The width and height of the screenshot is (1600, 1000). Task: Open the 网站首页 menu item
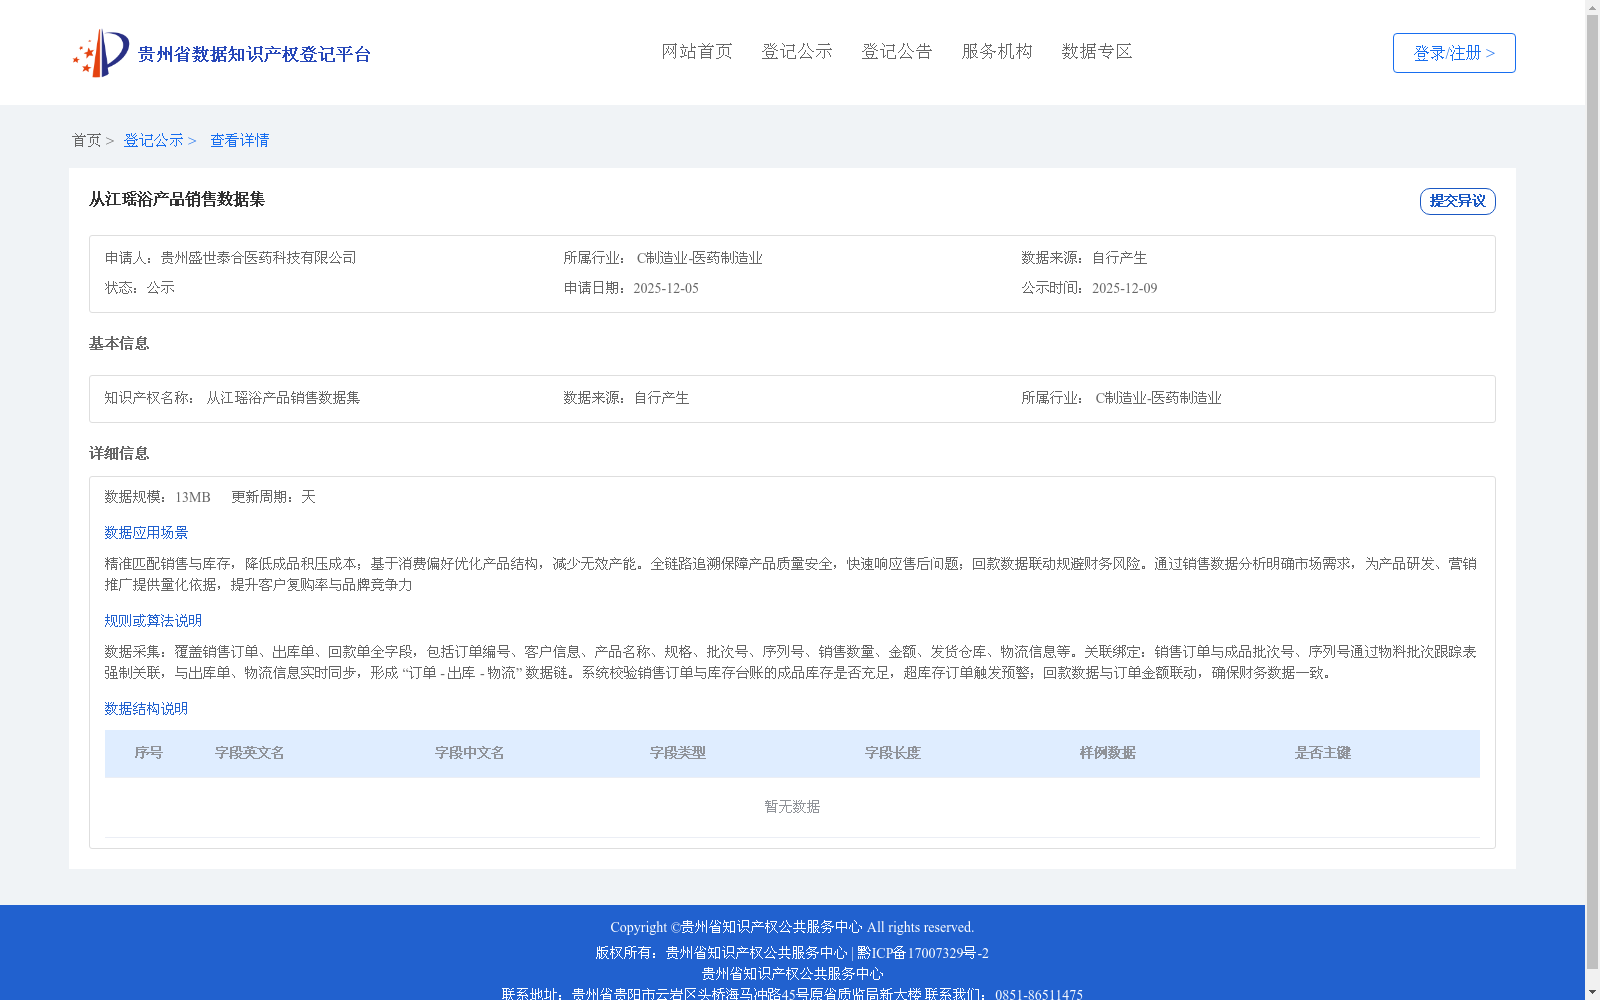(697, 51)
